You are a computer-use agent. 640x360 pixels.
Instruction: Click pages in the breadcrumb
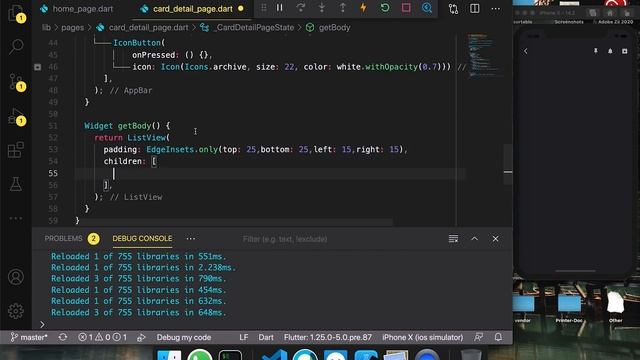coord(72,27)
